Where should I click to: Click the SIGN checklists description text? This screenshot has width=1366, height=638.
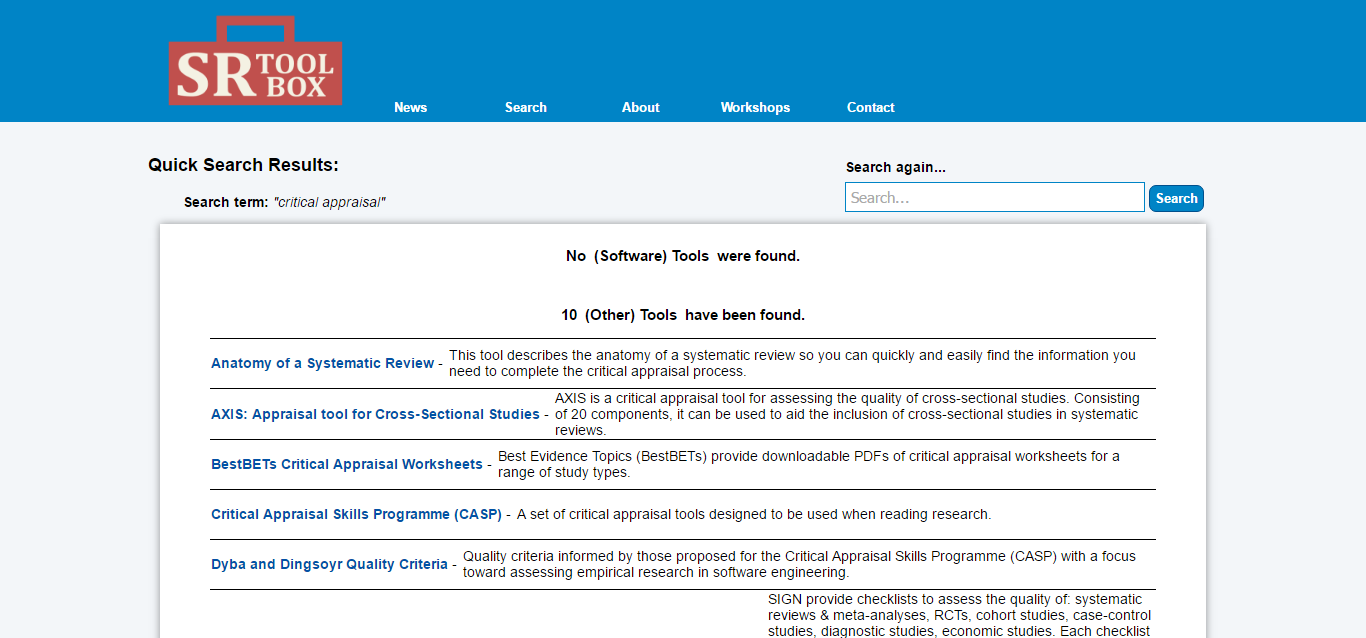(x=960, y=615)
